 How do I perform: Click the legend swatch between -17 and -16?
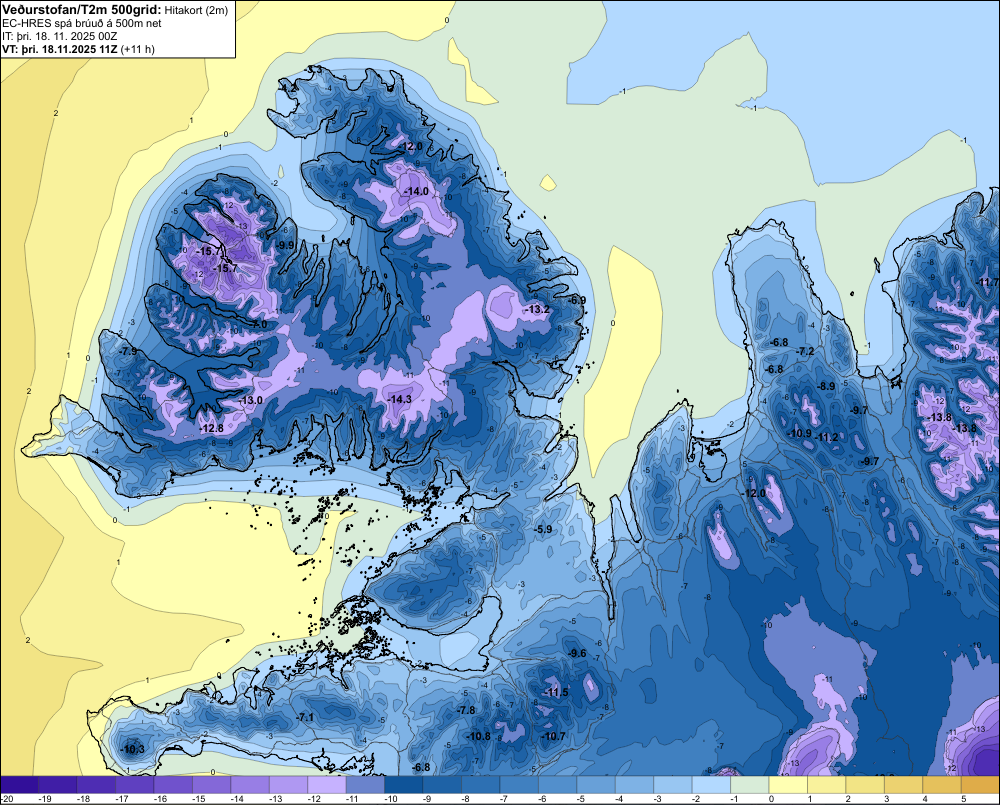135,784
